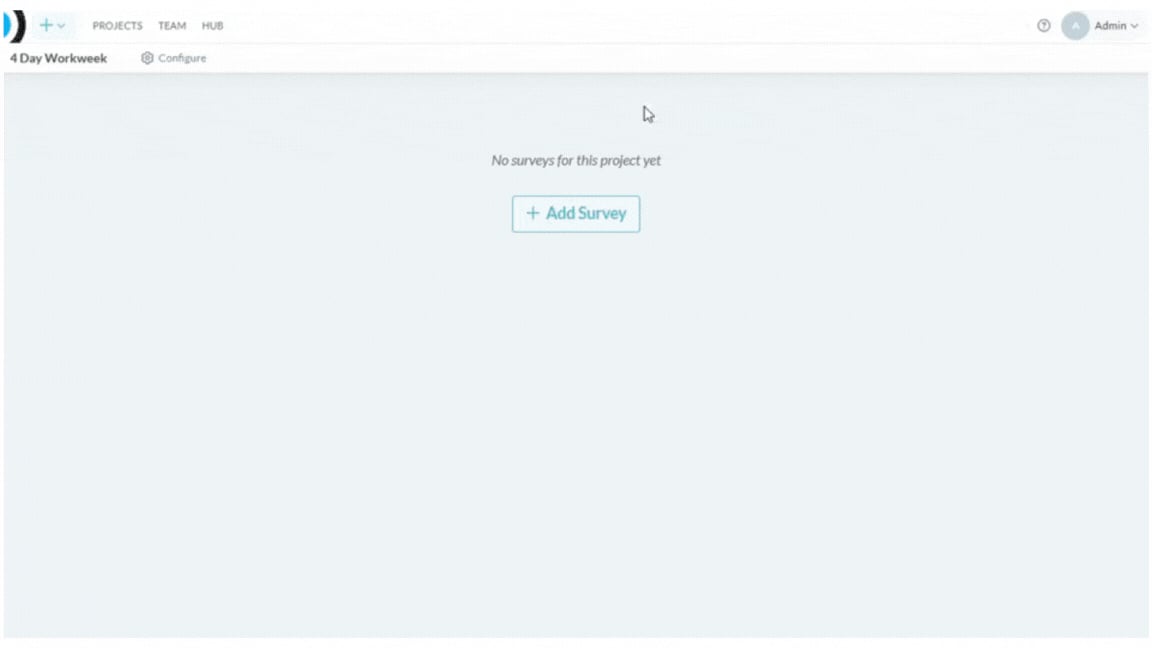Click the help question mark icon

point(1043,26)
